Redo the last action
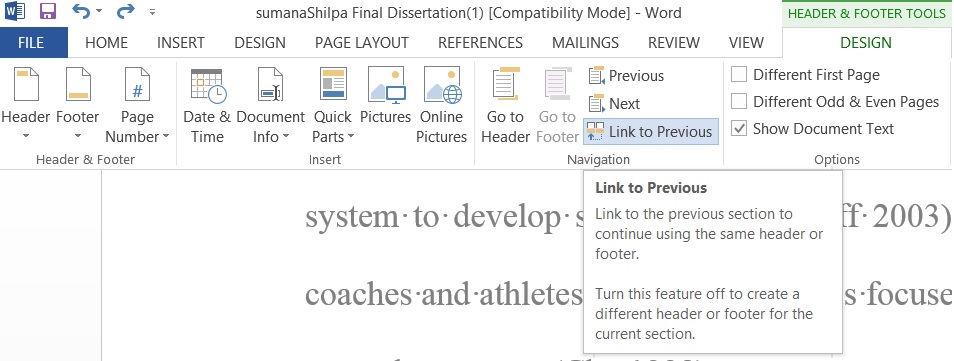The height and width of the screenshot is (361, 954). [125, 11]
